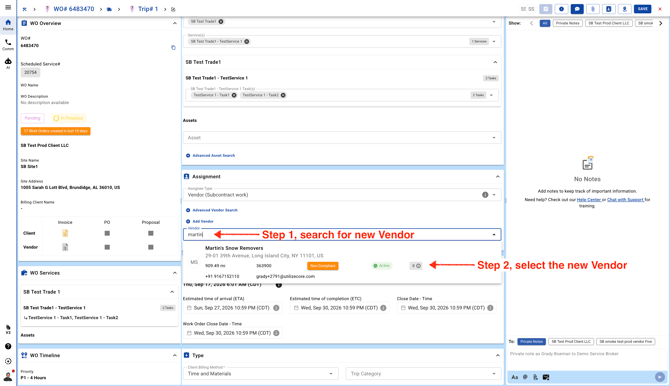This screenshot has height=386, width=670.
Task: Click WO# 6483470 breadcrumb
Action: click(73, 9)
